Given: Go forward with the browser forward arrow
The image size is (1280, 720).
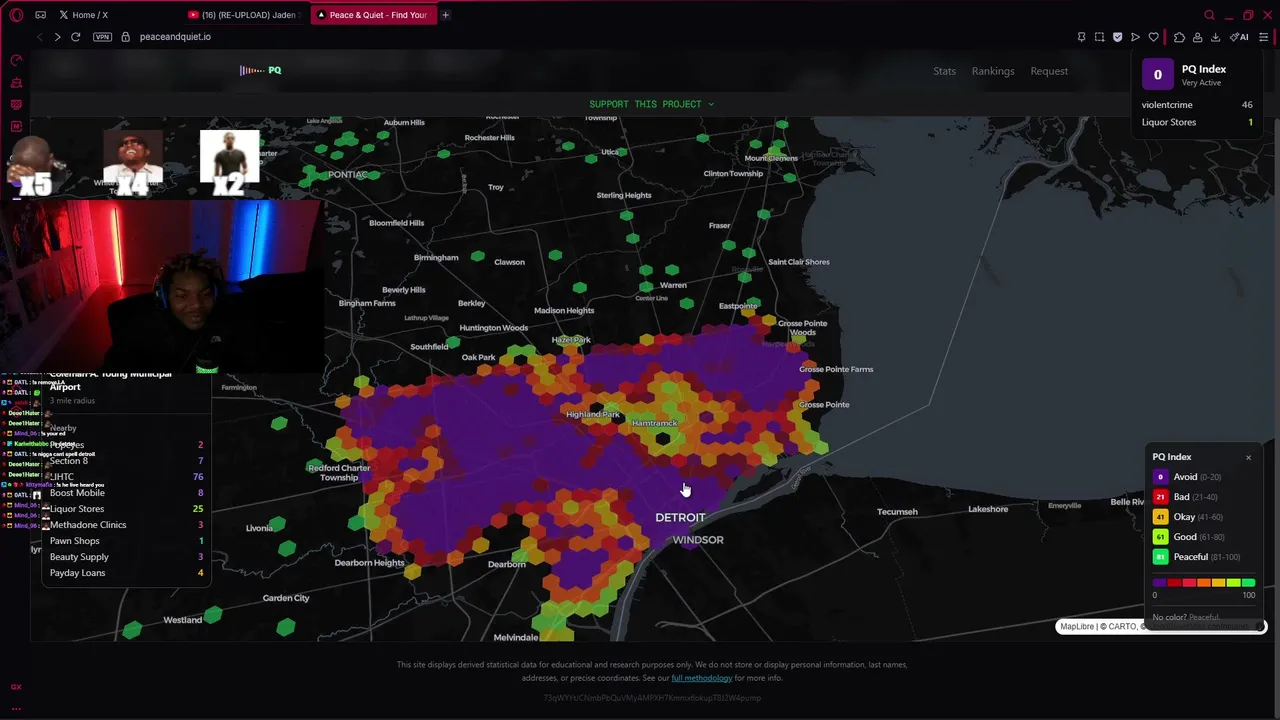Looking at the screenshot, I should click(x=57, y=37).
